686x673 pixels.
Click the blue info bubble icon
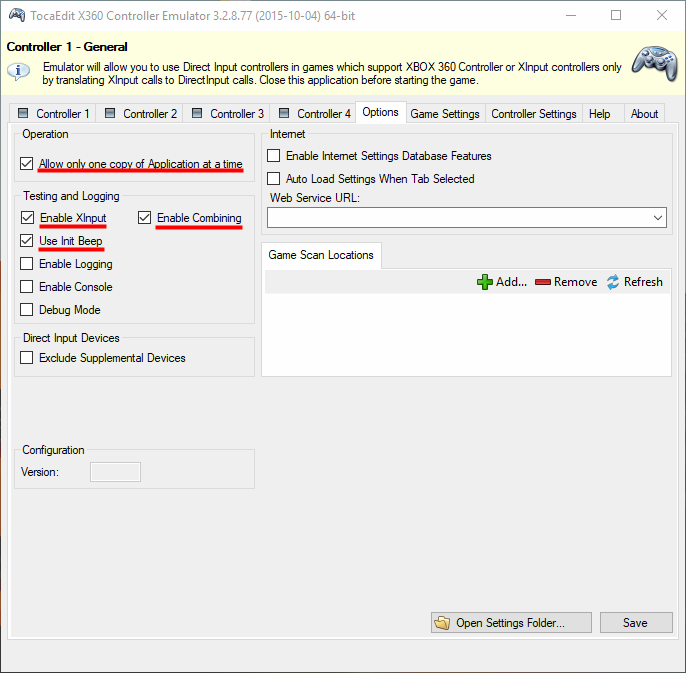[x=18, y=71]
